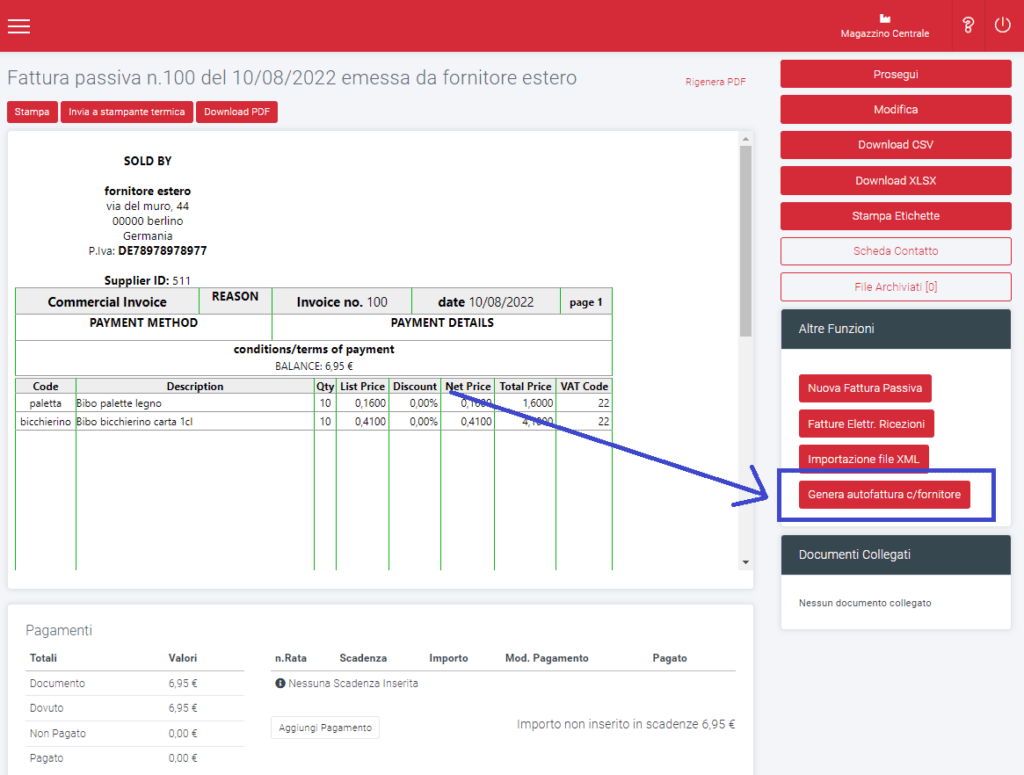Click the 'Non Pagato' totals row
Screen dimensions: 1024x775
135,733
